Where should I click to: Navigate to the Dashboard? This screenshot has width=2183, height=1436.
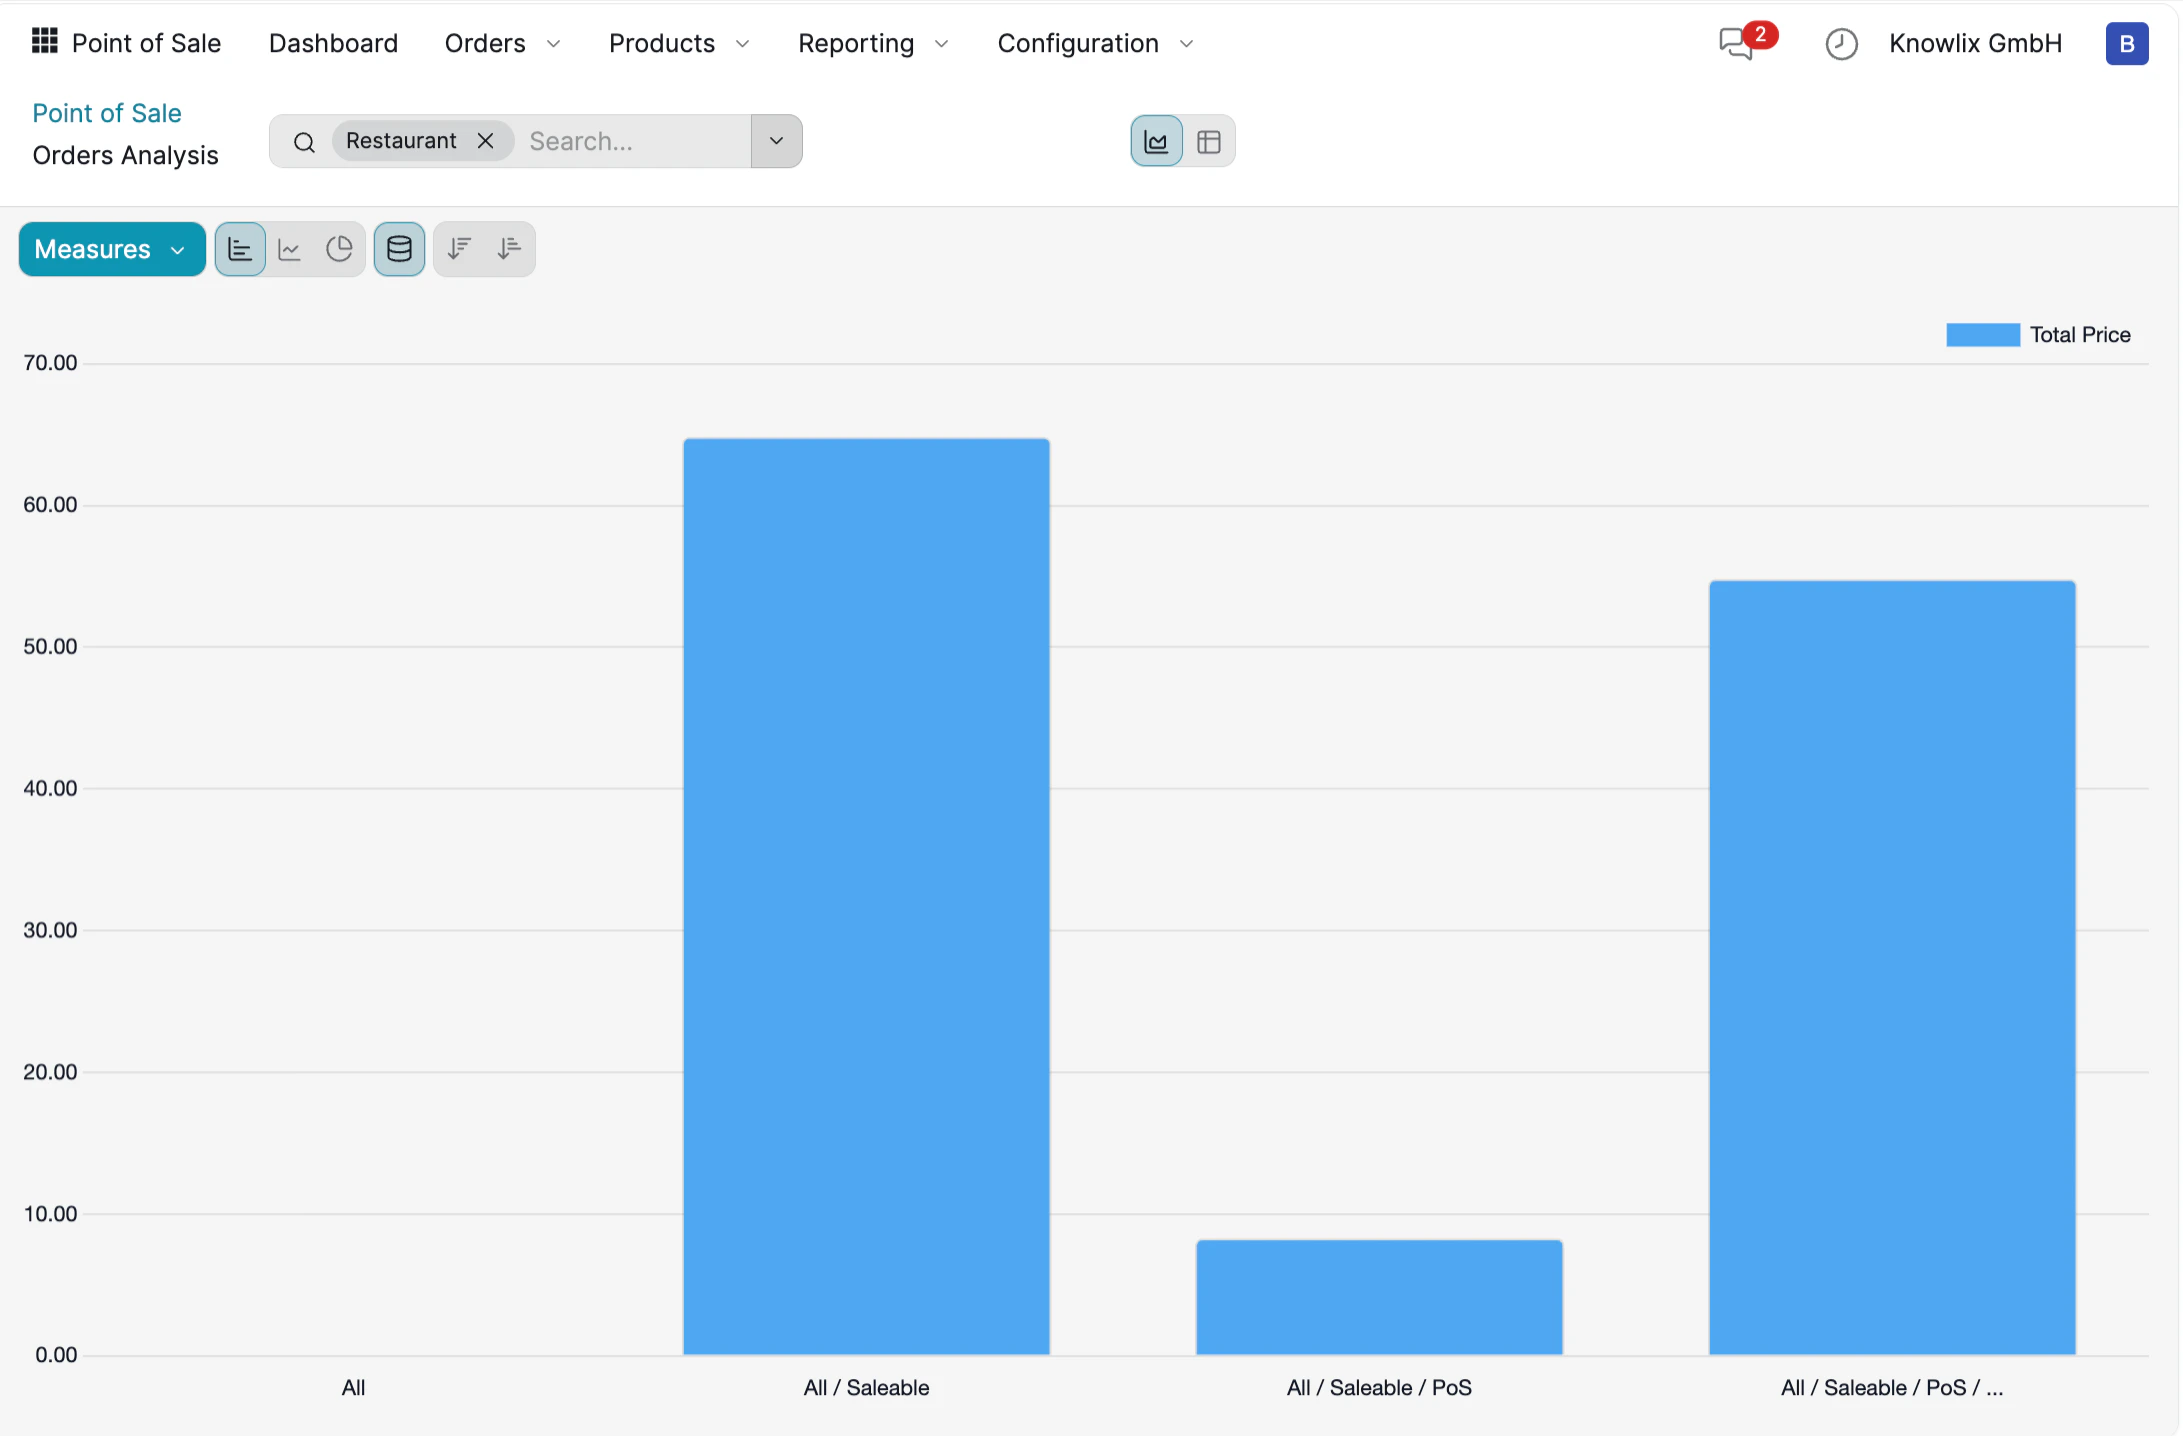pyautogui.click(x=333, y=43)
